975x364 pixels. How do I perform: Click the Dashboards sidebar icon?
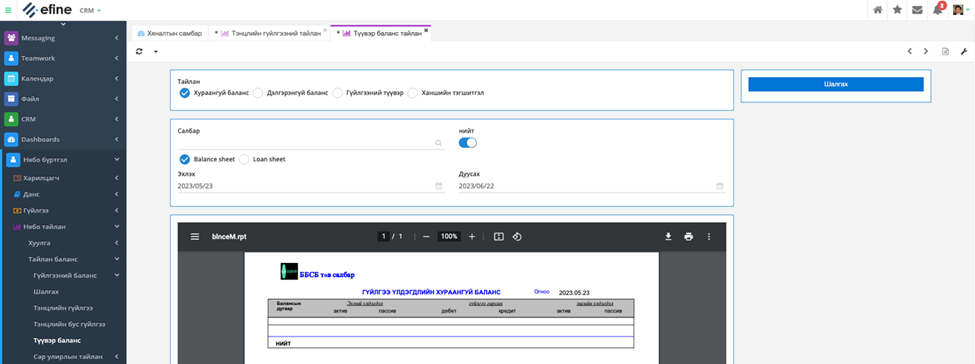point(11,139)
